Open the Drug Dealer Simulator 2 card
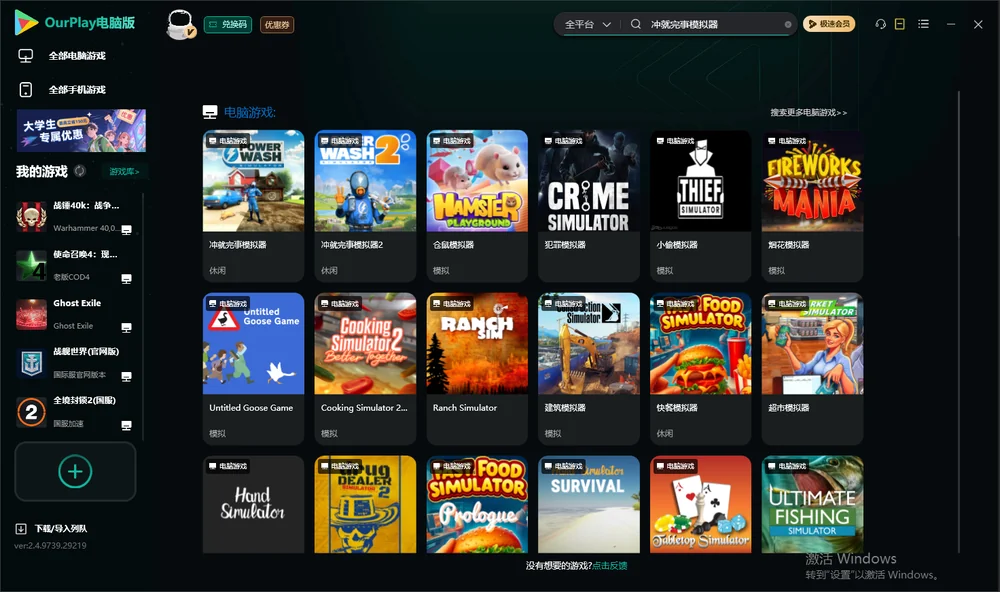The height and width of the screenshot is (592, 1000). (365, 504)
